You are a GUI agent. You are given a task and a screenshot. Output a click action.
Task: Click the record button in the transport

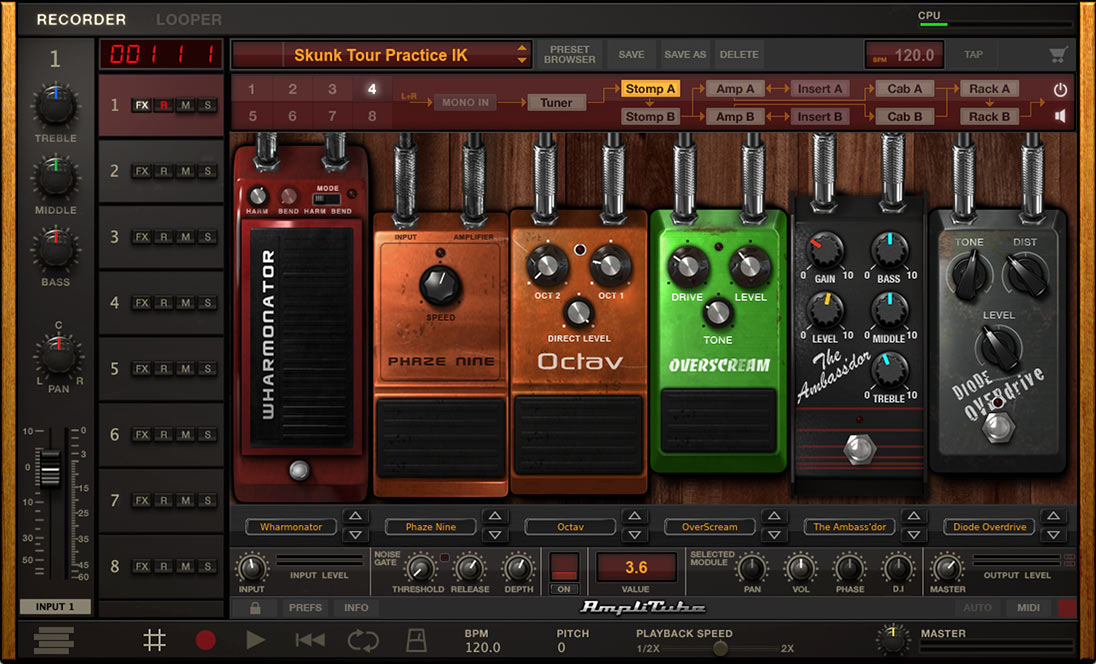[207, 639]
